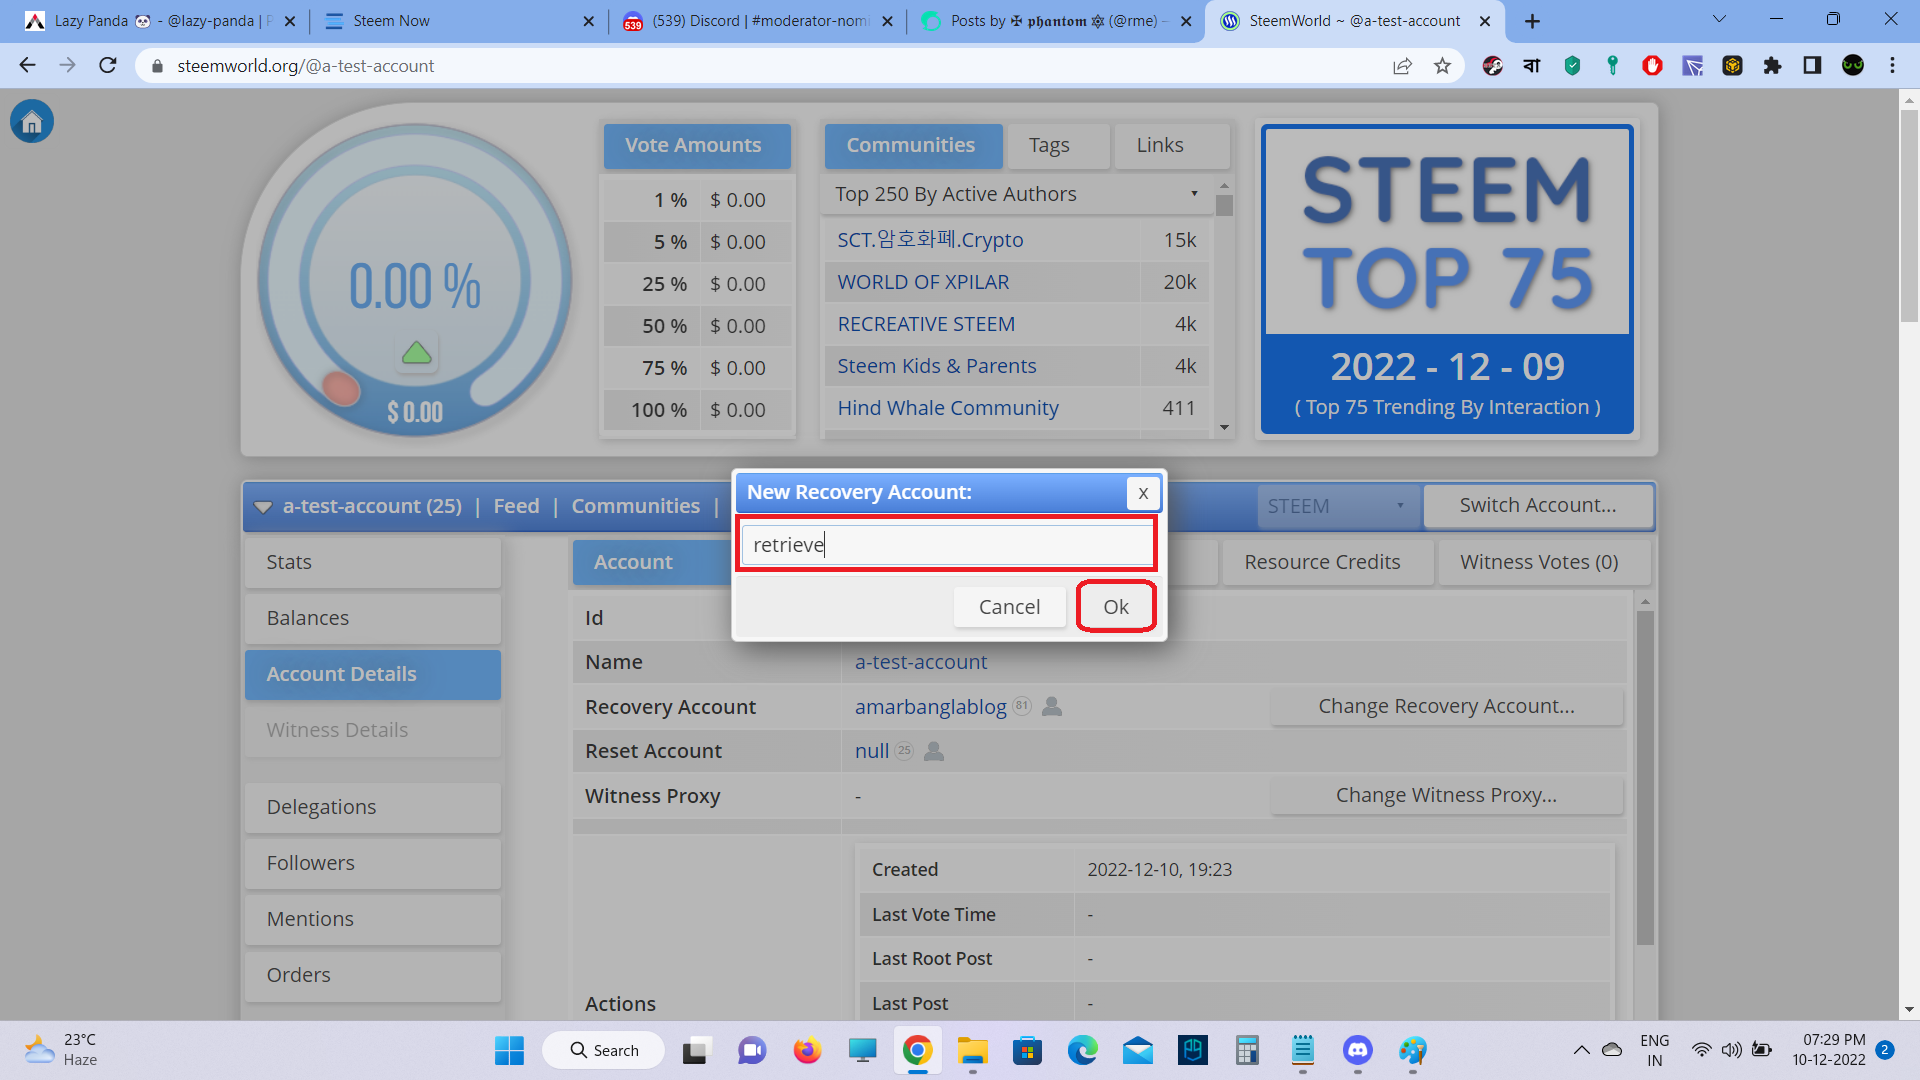Switch to the Tags tab
This screenshot has width=1920, height=1080.
(x=1049, y=146)
